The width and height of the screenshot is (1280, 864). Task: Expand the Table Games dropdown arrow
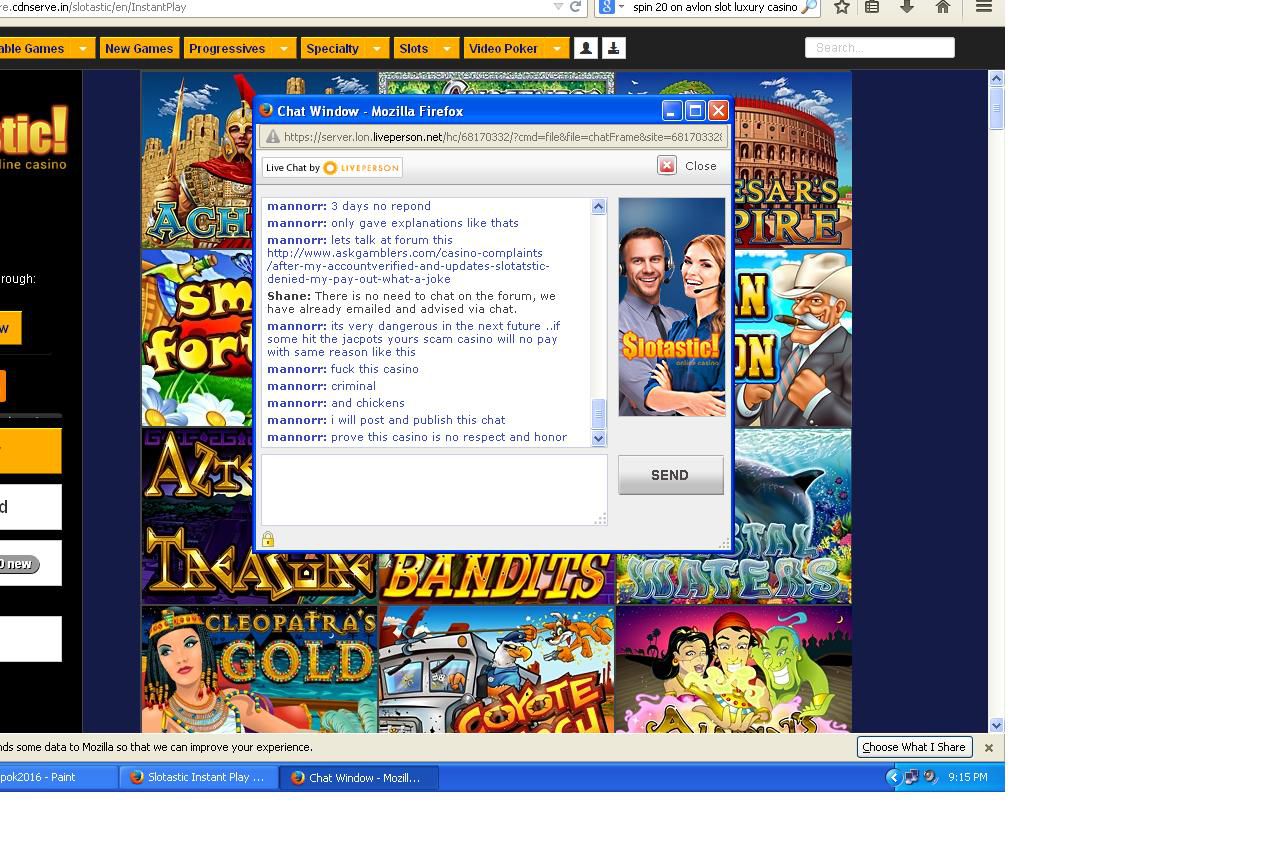pyautogui.click(x=82, y=48)
